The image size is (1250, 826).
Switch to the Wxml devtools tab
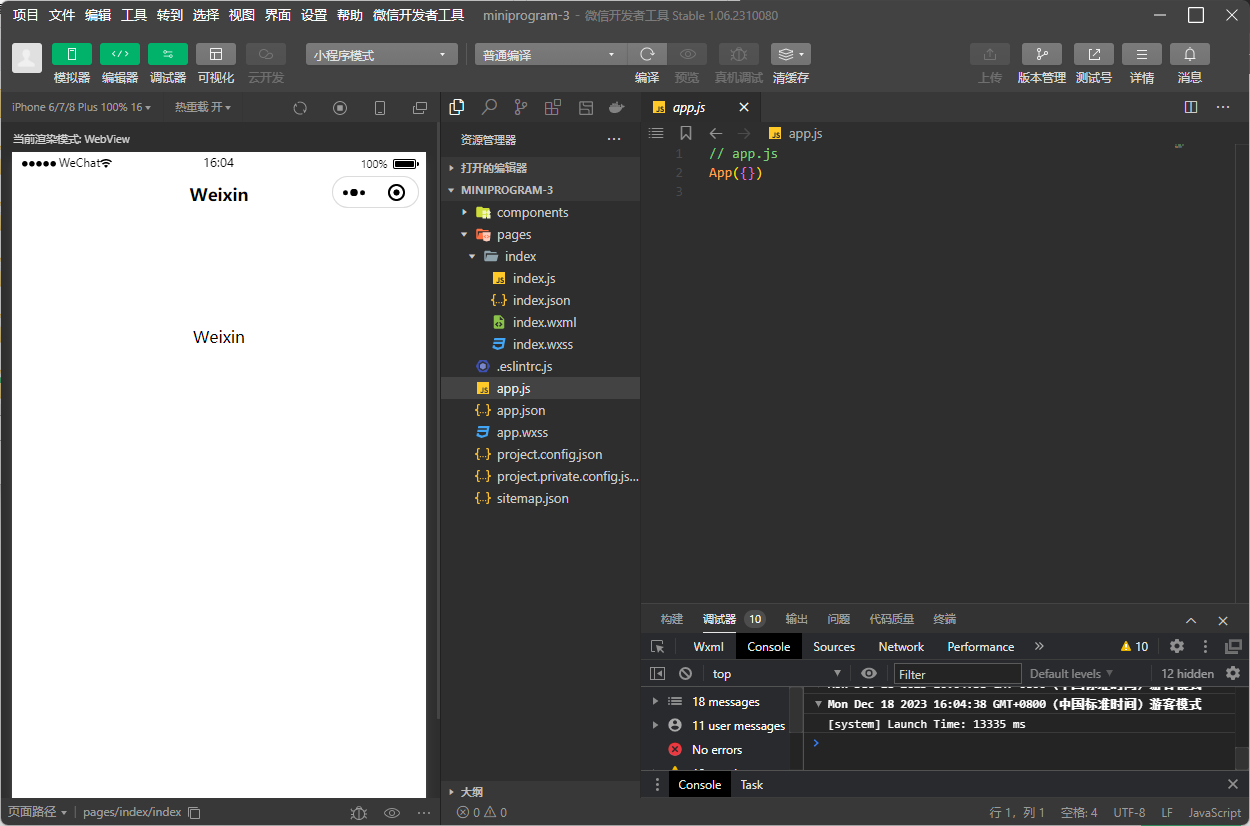pos(708,646)
